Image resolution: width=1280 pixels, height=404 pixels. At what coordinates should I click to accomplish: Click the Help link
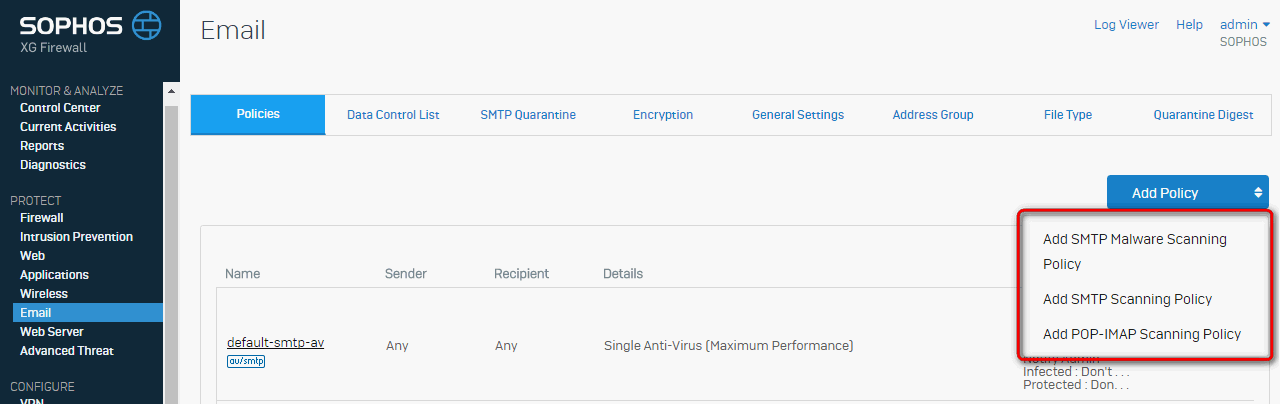[1189, 25]
